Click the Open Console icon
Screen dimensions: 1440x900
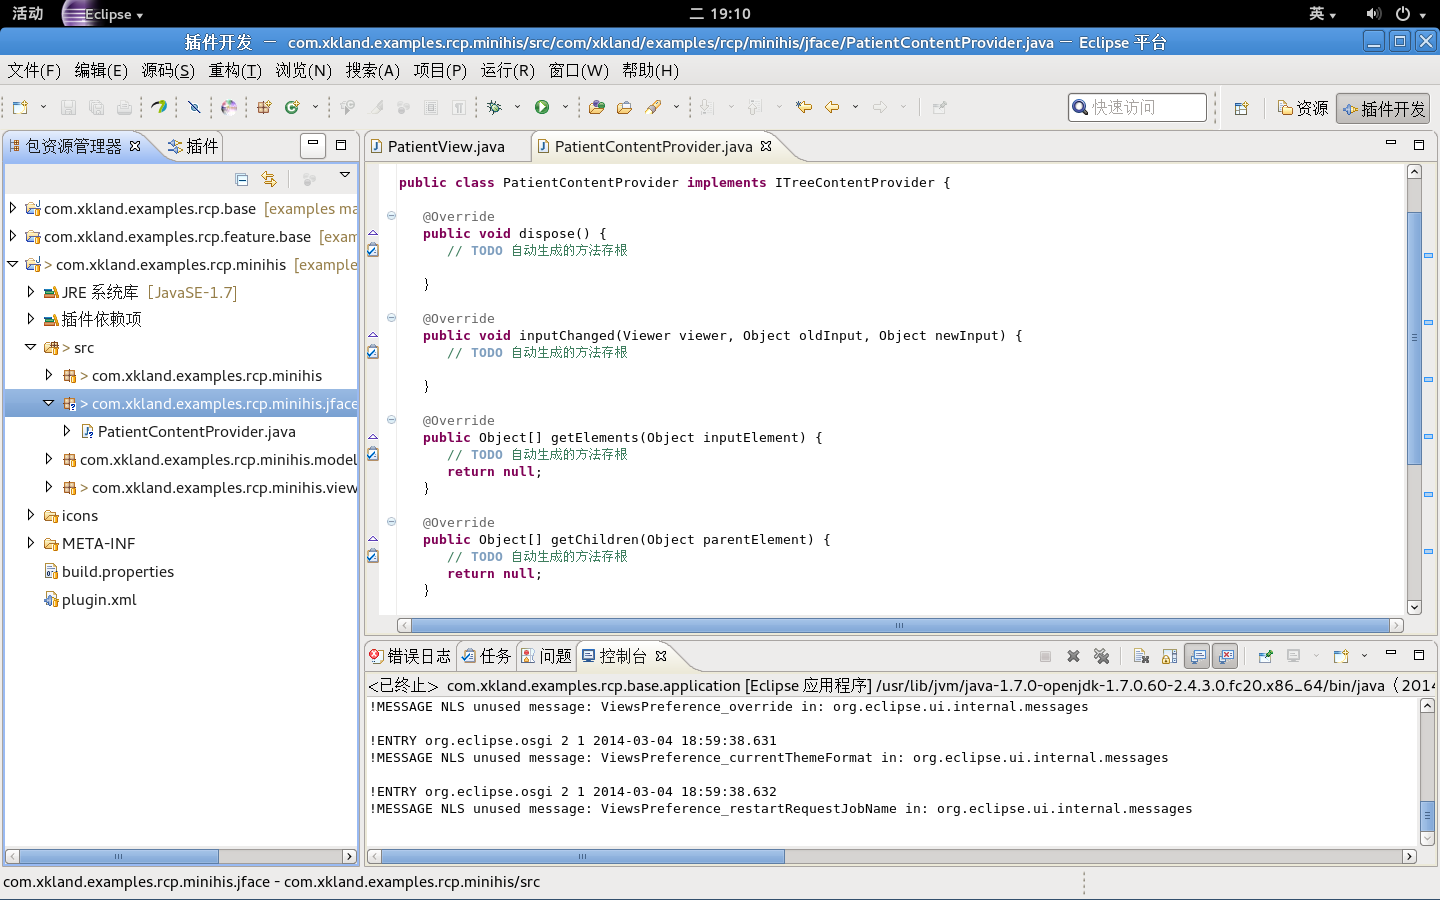1341,656
